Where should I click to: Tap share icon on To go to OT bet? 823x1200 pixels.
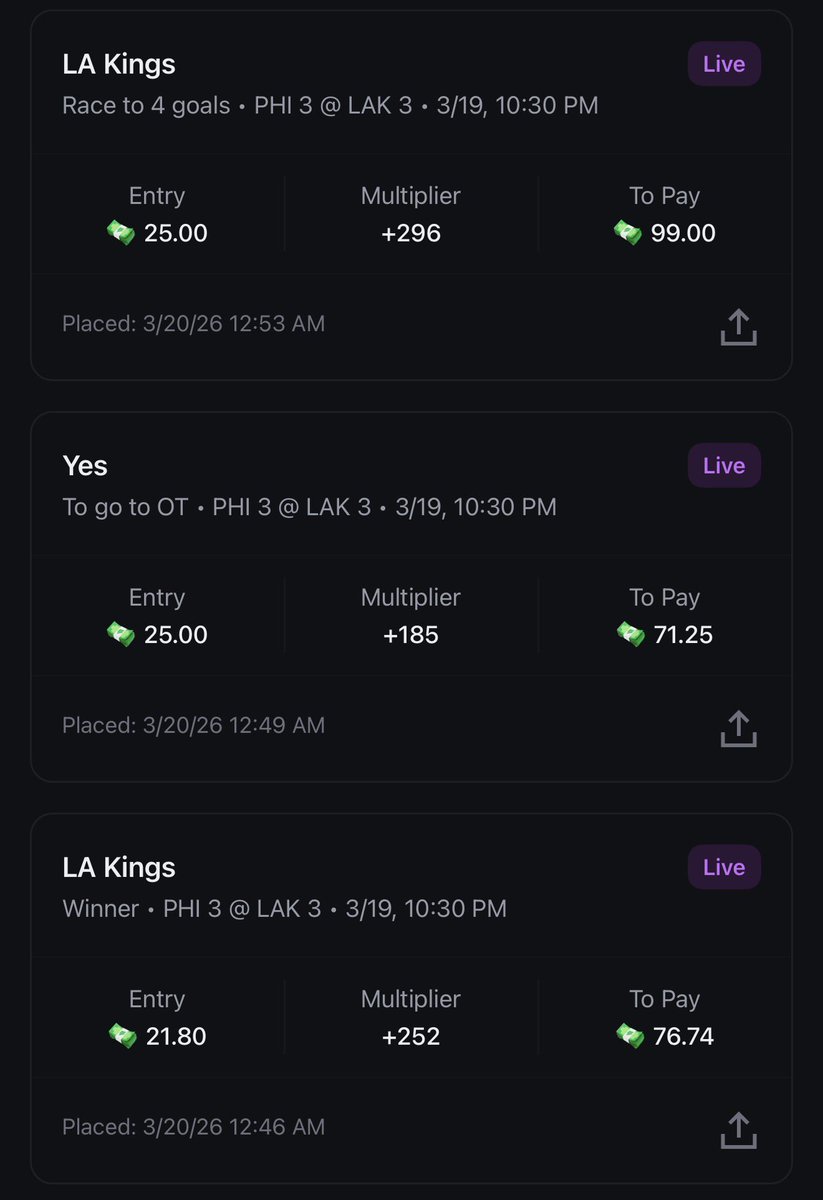[738, 728]
